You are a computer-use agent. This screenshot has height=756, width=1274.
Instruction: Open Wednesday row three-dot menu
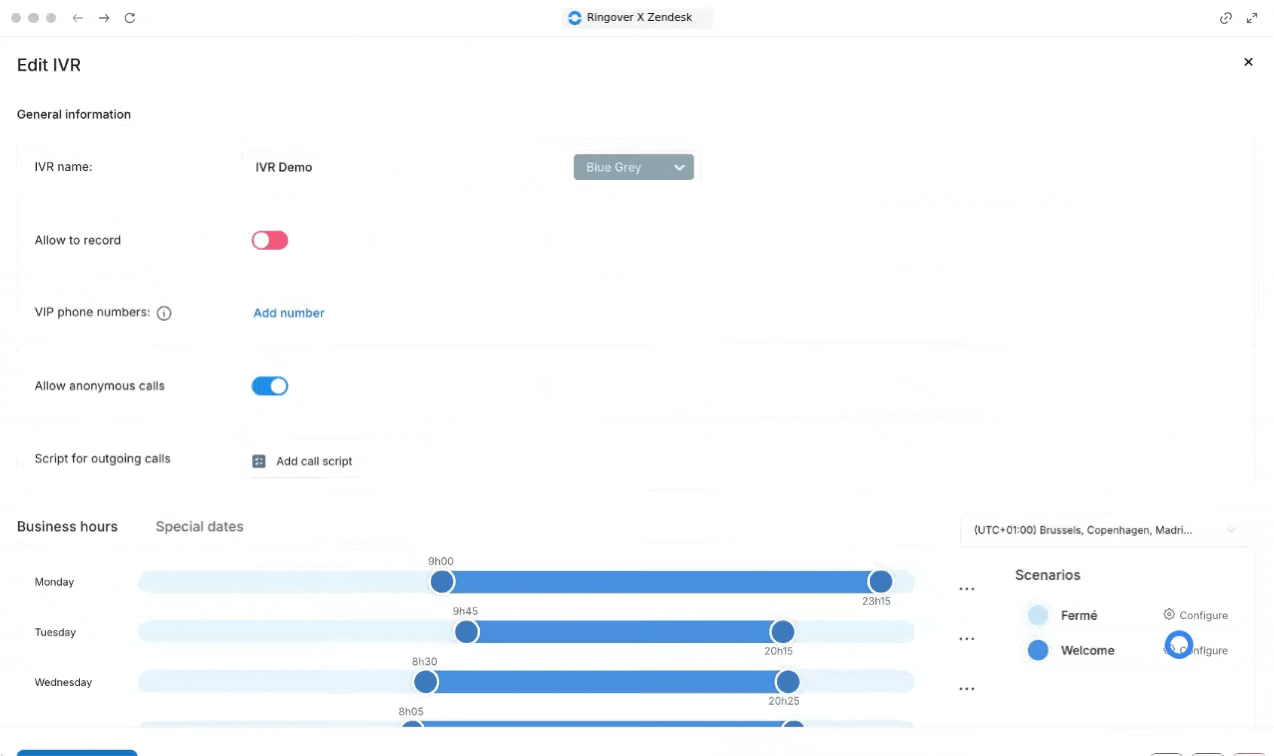pos(966,689)
